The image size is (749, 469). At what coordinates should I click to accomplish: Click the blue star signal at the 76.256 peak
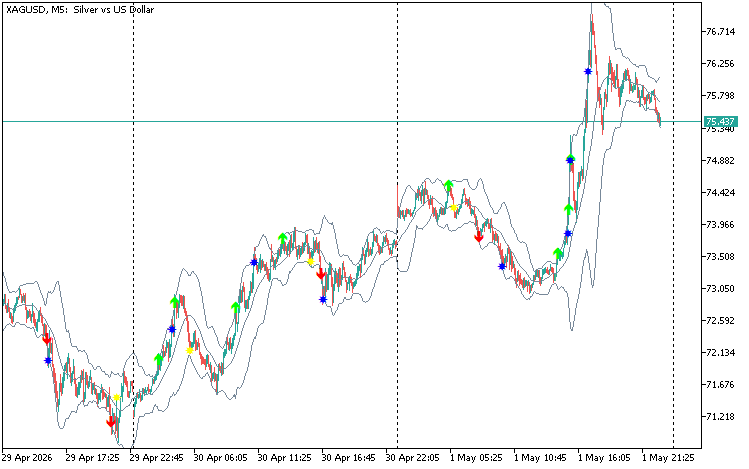(x=588, y=72)
